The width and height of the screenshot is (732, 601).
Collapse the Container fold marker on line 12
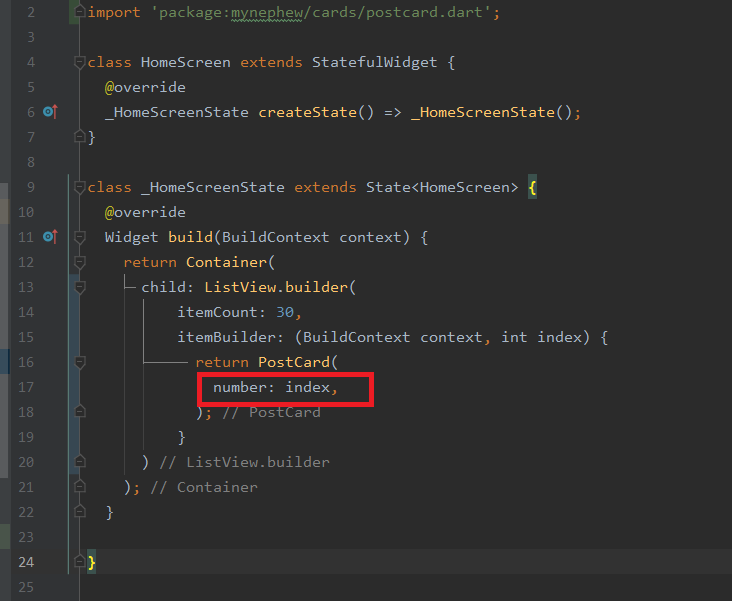click(x=80, y=262)
